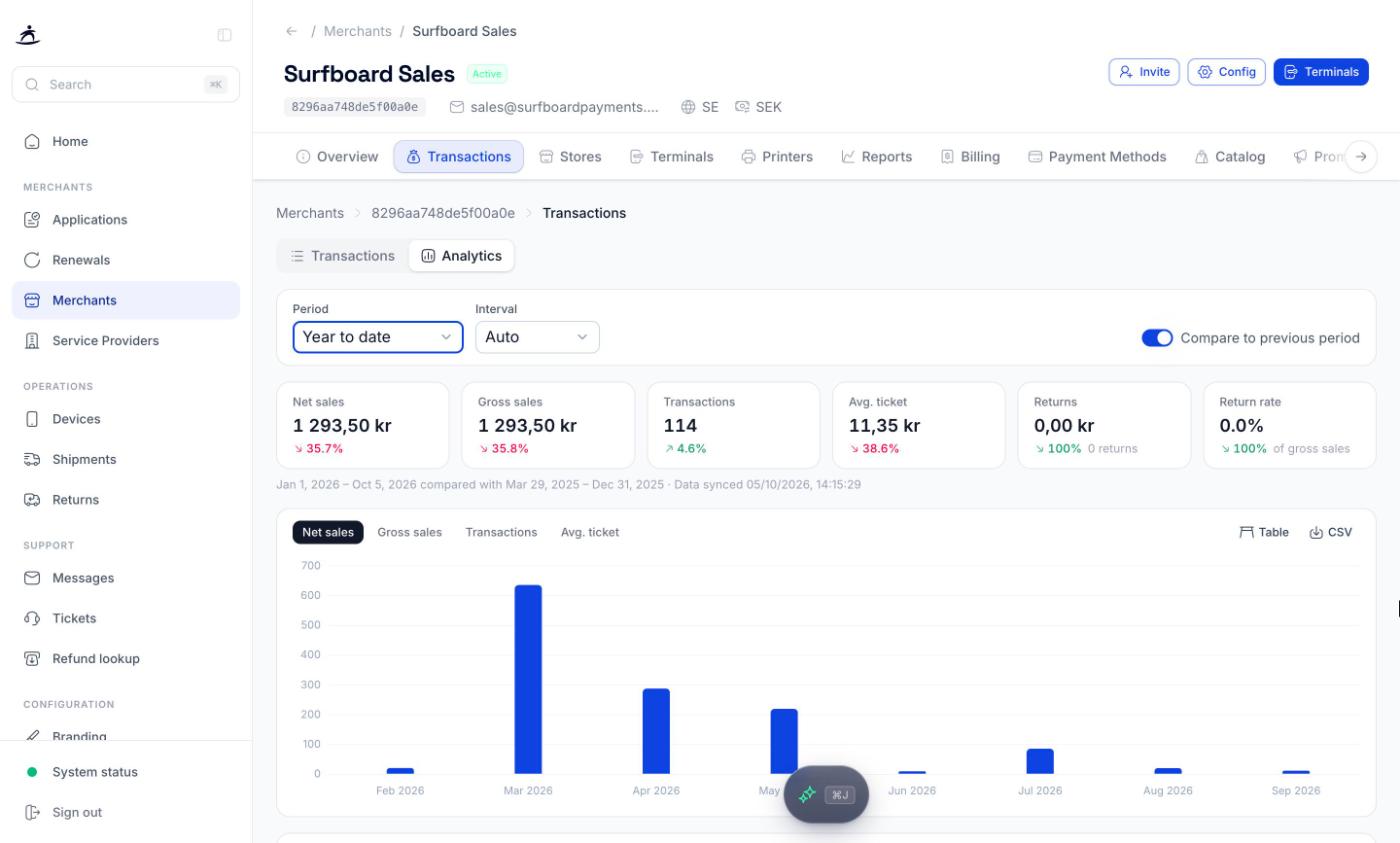Open the AI assistant sparkle button
The width and height of the screenshot is (1400, 843).
[x=826, y=795]
